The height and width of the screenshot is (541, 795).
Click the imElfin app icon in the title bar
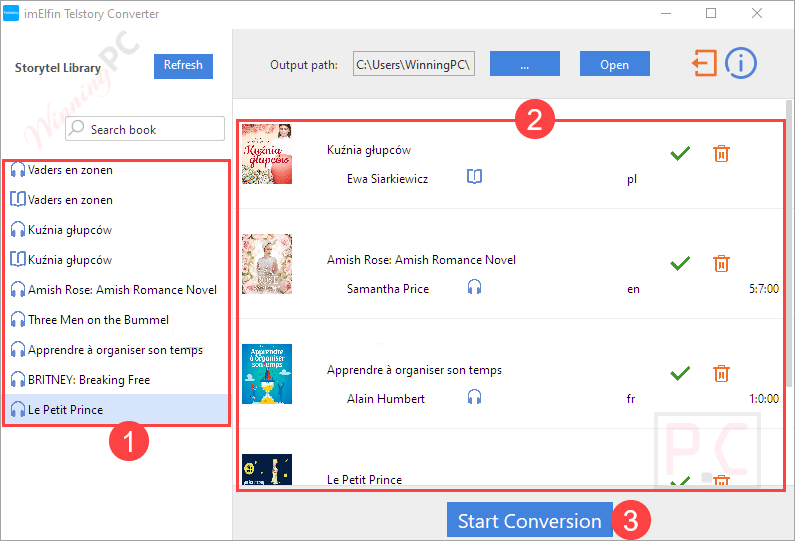(11, 13)
